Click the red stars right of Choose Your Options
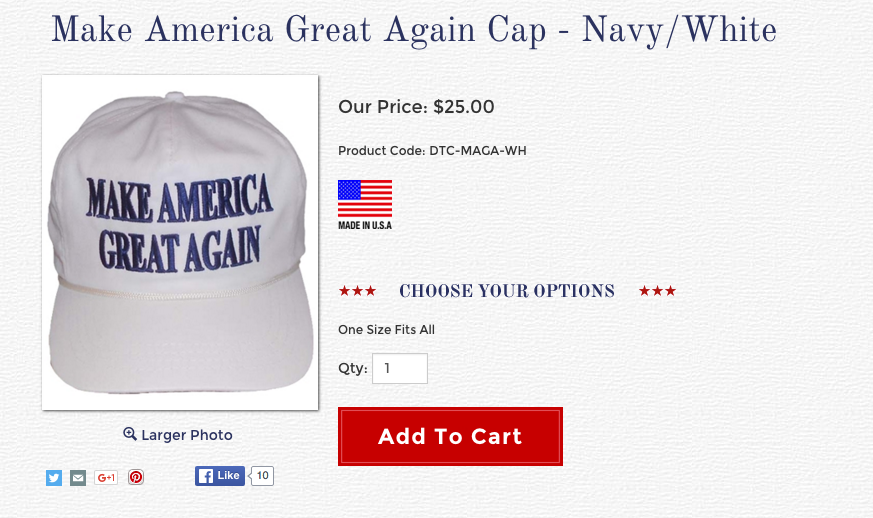The image size is (873, 518). [657, 291]
